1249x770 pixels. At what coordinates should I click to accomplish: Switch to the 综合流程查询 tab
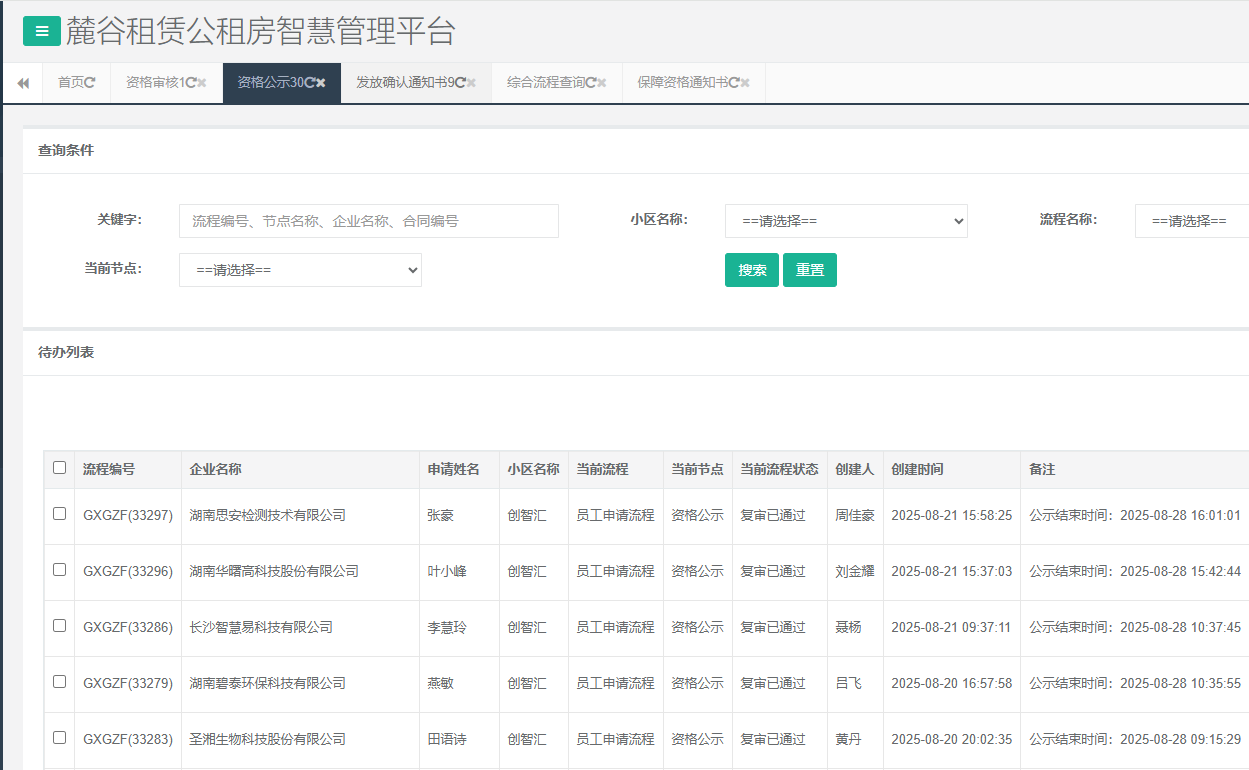[545, 83]
